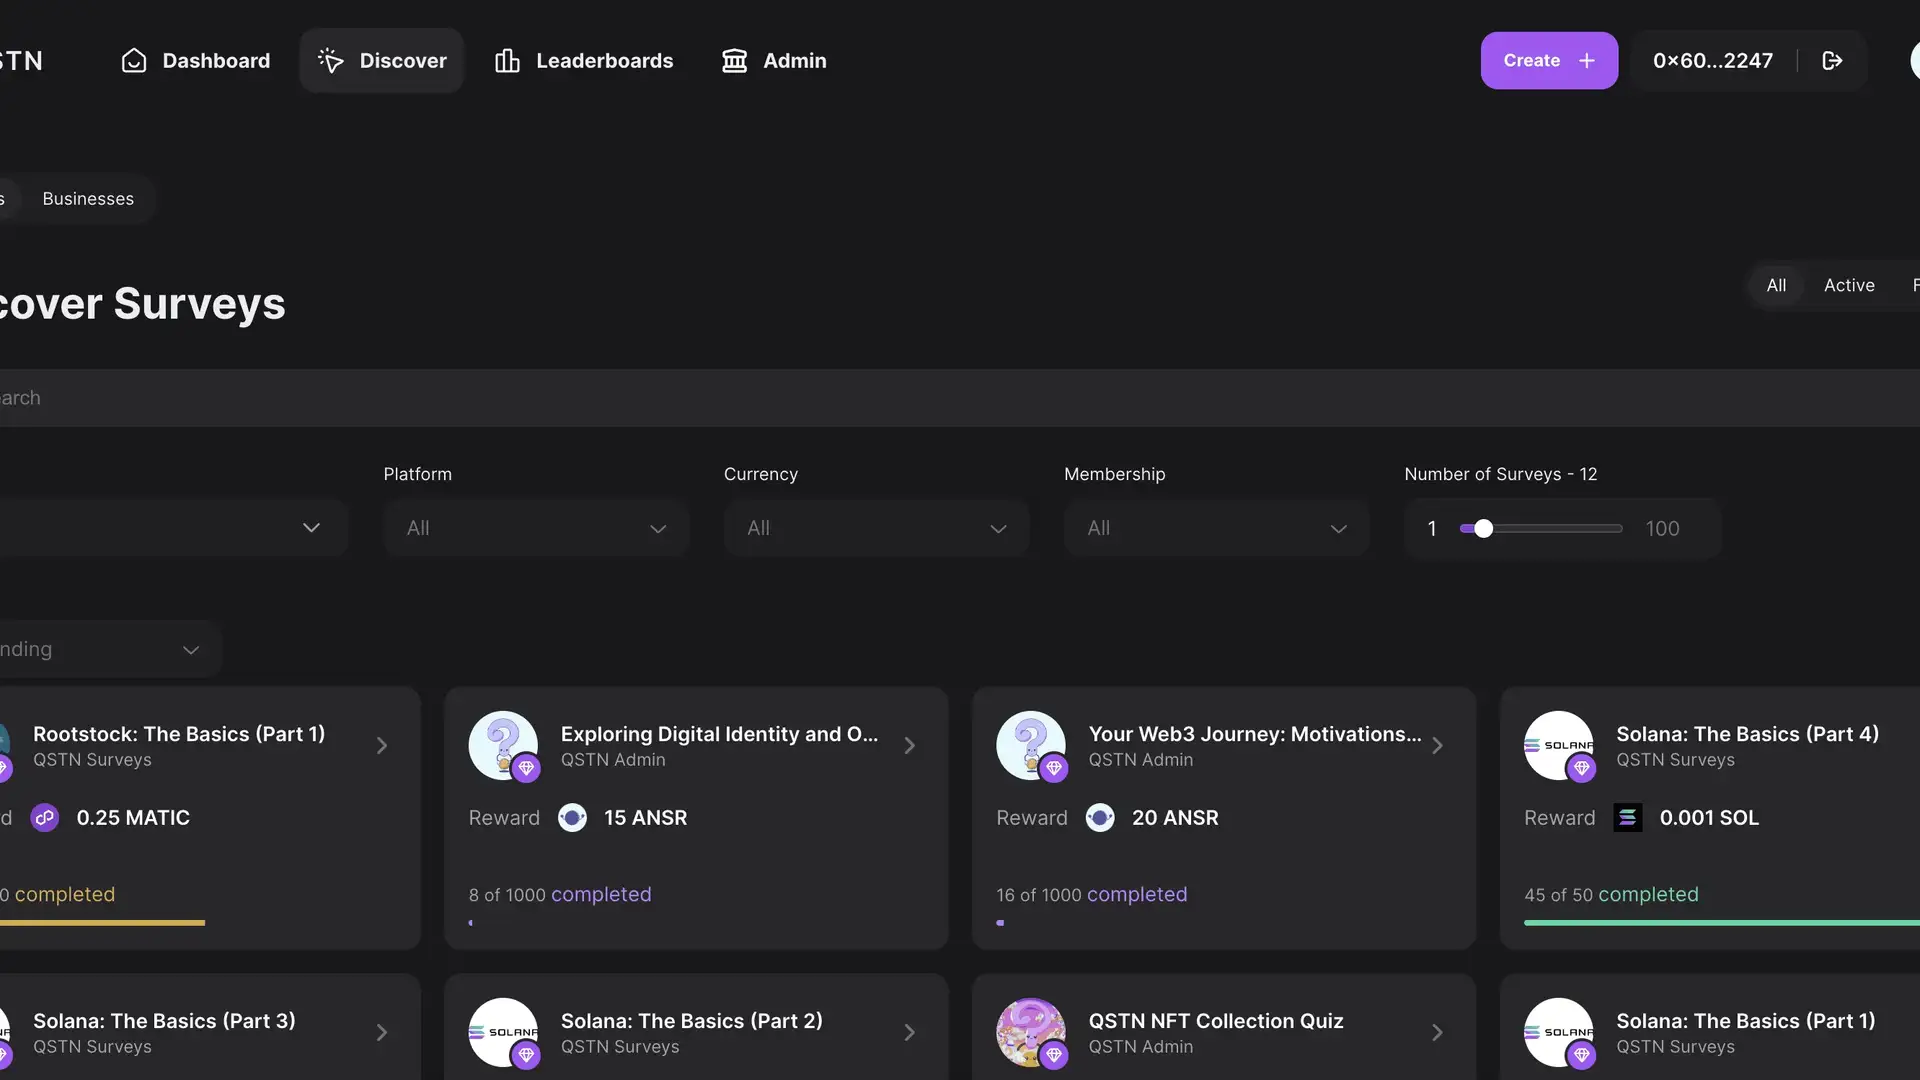Image resolution: width=1920 pixels, height=1080 pixels.
Task: Expand the Currency filter dropdown
Action: (876, 528)
